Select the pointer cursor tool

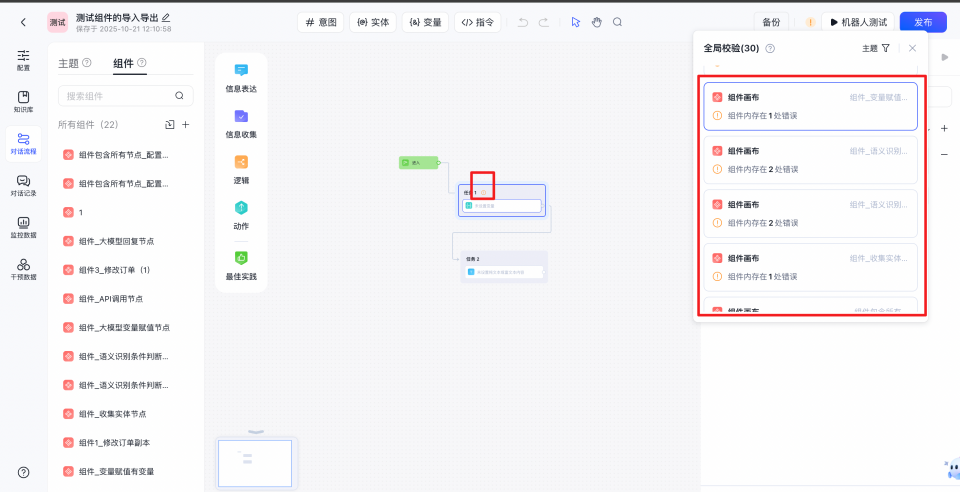tap(575, 22)
